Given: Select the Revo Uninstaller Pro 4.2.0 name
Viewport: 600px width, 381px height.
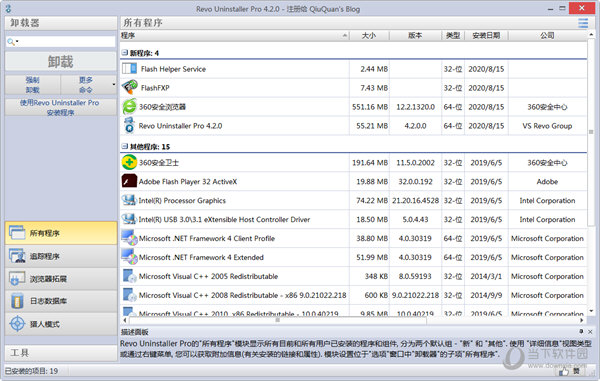Looking at the screenshot, I should click(180, 126).
